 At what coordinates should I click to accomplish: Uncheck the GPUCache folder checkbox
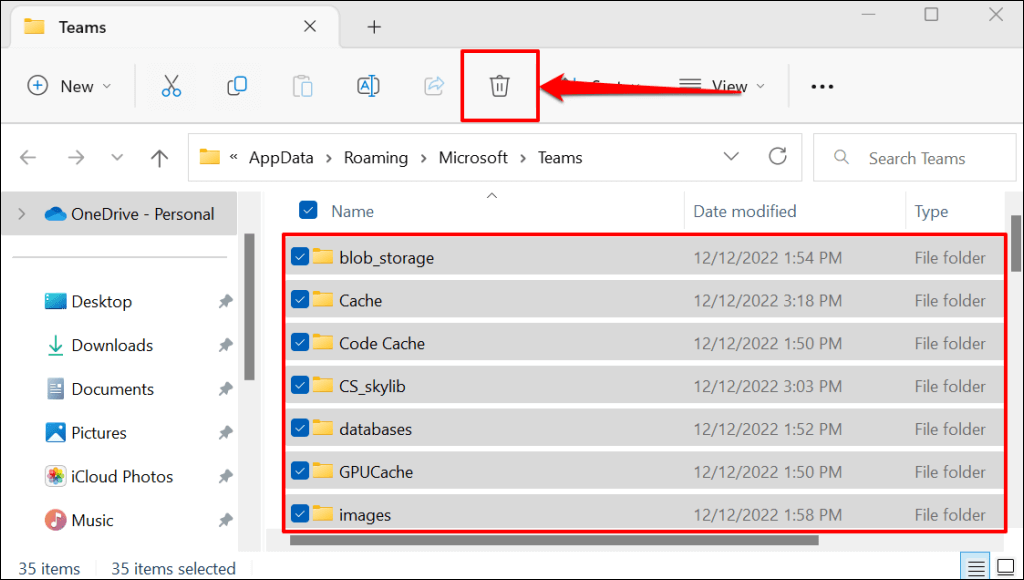click(300, 471)
